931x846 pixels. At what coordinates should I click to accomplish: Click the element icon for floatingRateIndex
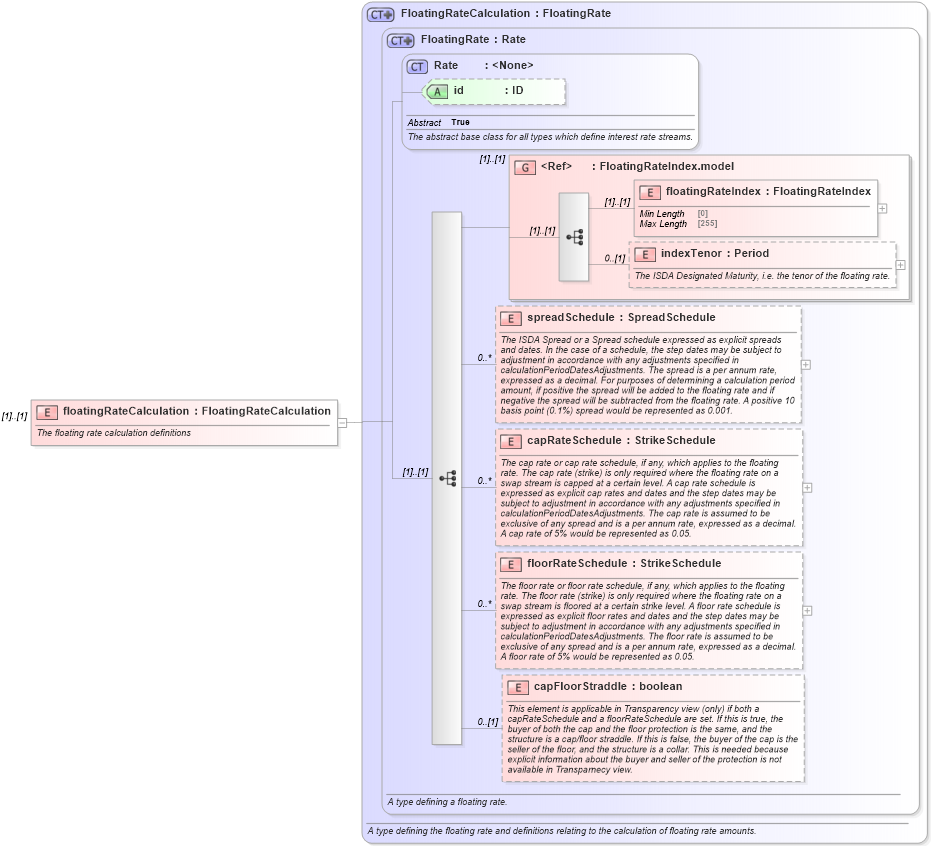coord(650,192)
